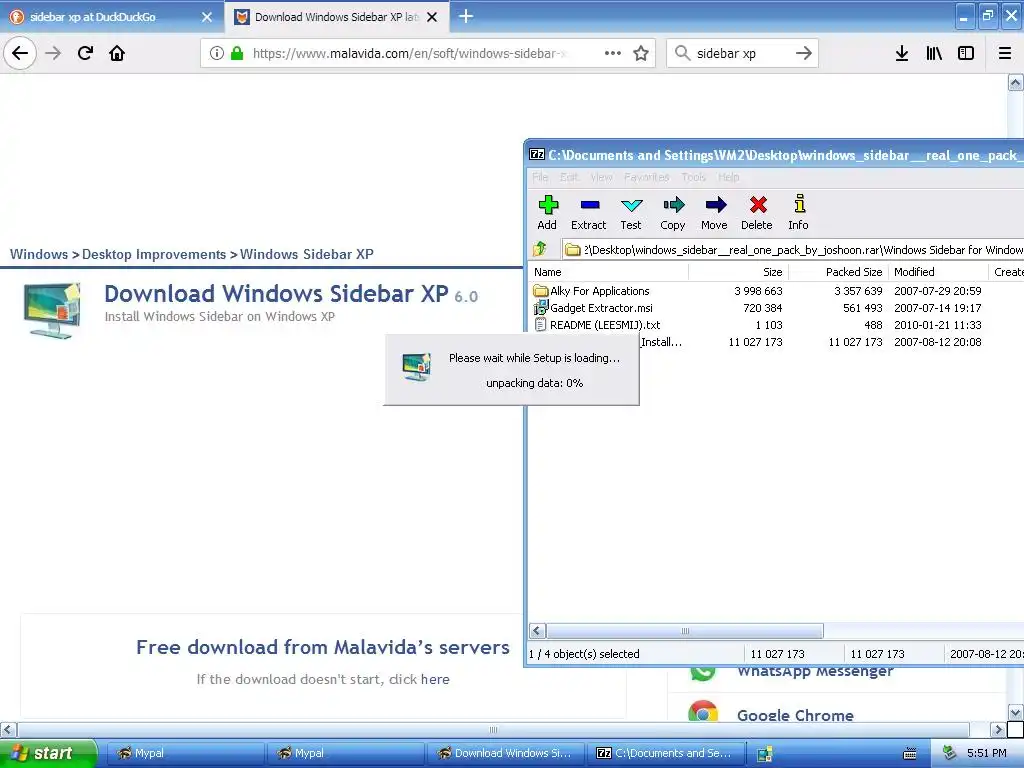1024x768 pixels.
Task: Click the WhatsApp Messenger icon on the page
Action: coord(703,673)
